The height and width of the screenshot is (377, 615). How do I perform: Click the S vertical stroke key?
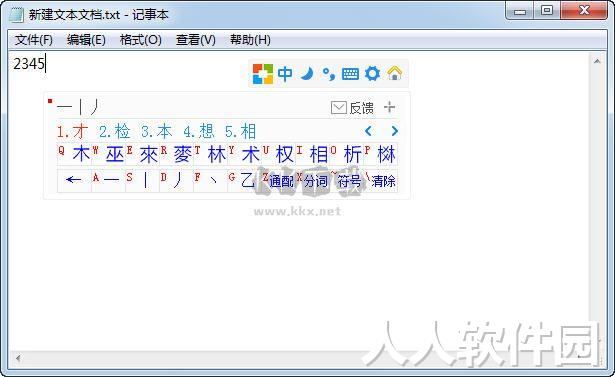(x=143, y=180)
